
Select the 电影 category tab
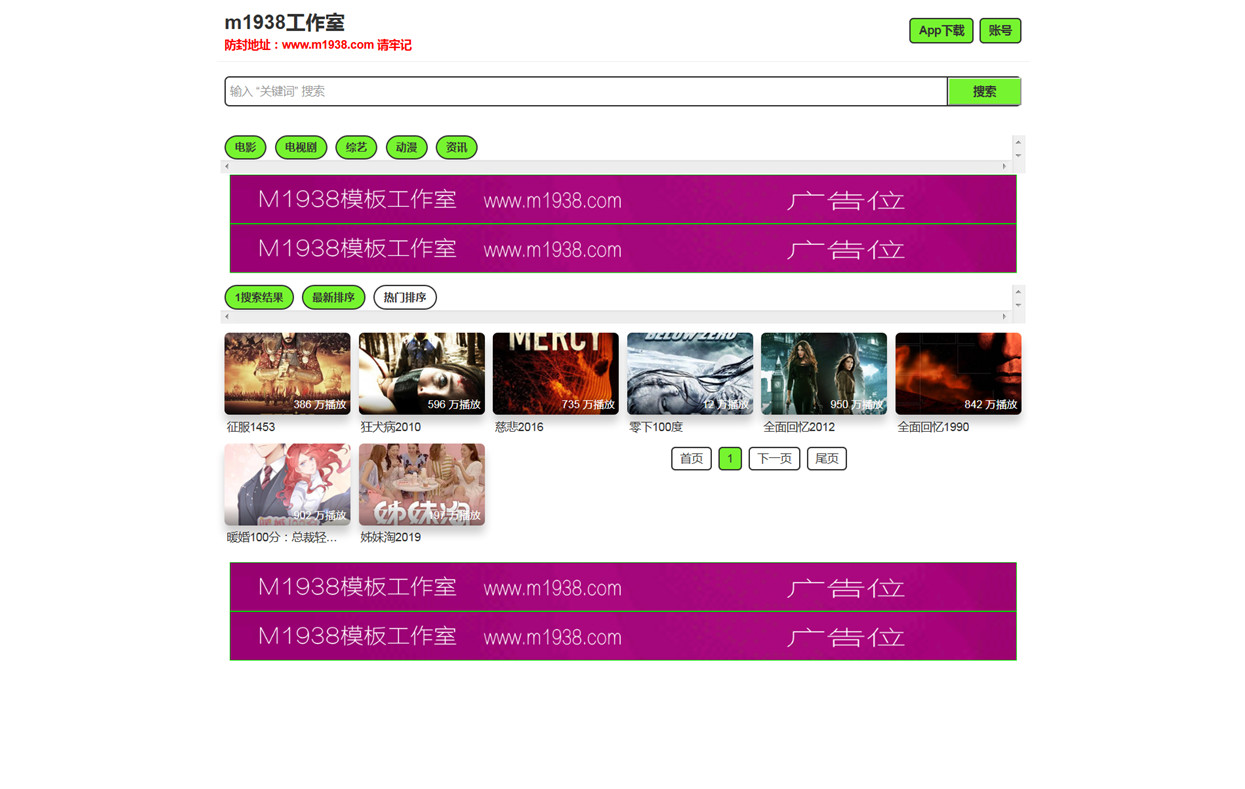[x=245, y=148]
